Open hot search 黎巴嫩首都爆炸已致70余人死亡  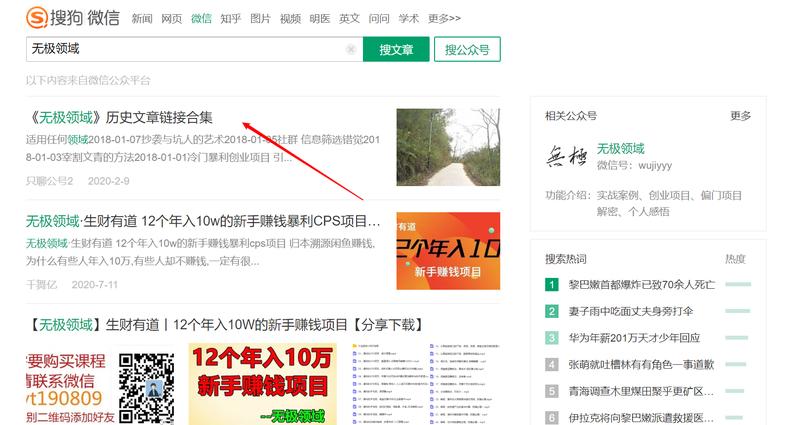(x=642, y=284)
